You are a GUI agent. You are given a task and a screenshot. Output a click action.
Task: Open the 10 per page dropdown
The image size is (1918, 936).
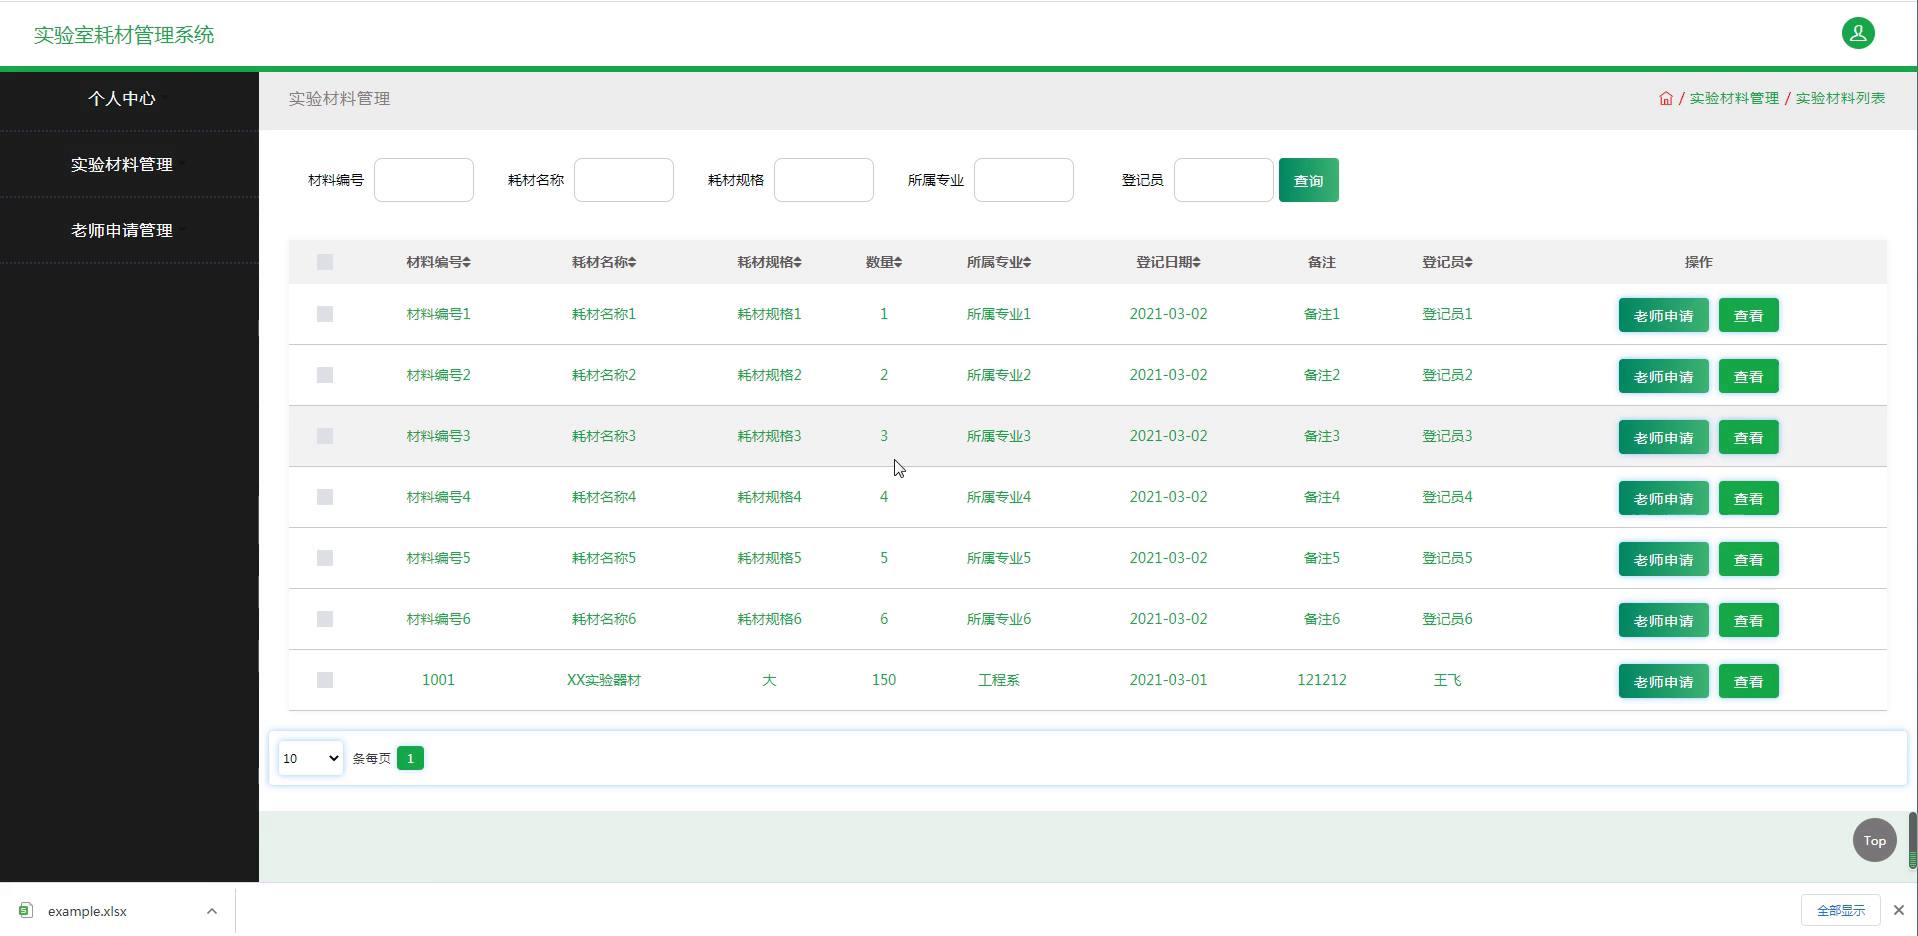[x=311, y=758]
